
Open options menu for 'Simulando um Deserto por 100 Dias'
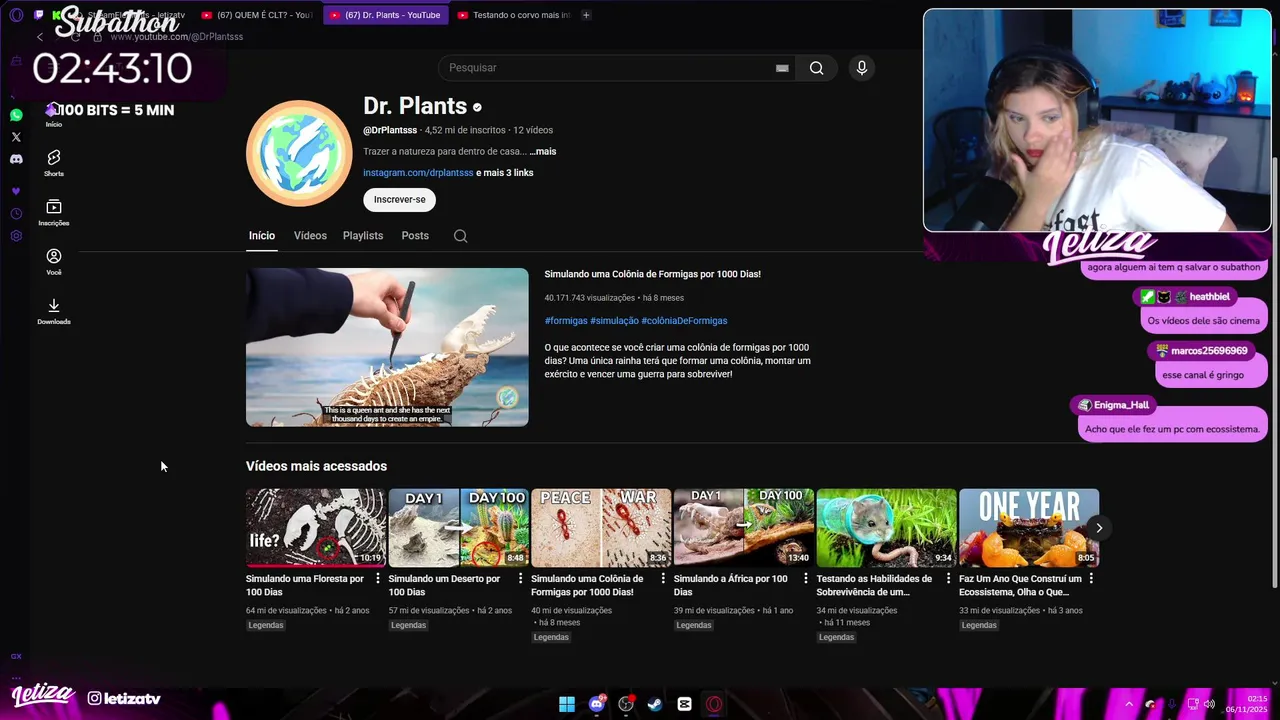521,579
